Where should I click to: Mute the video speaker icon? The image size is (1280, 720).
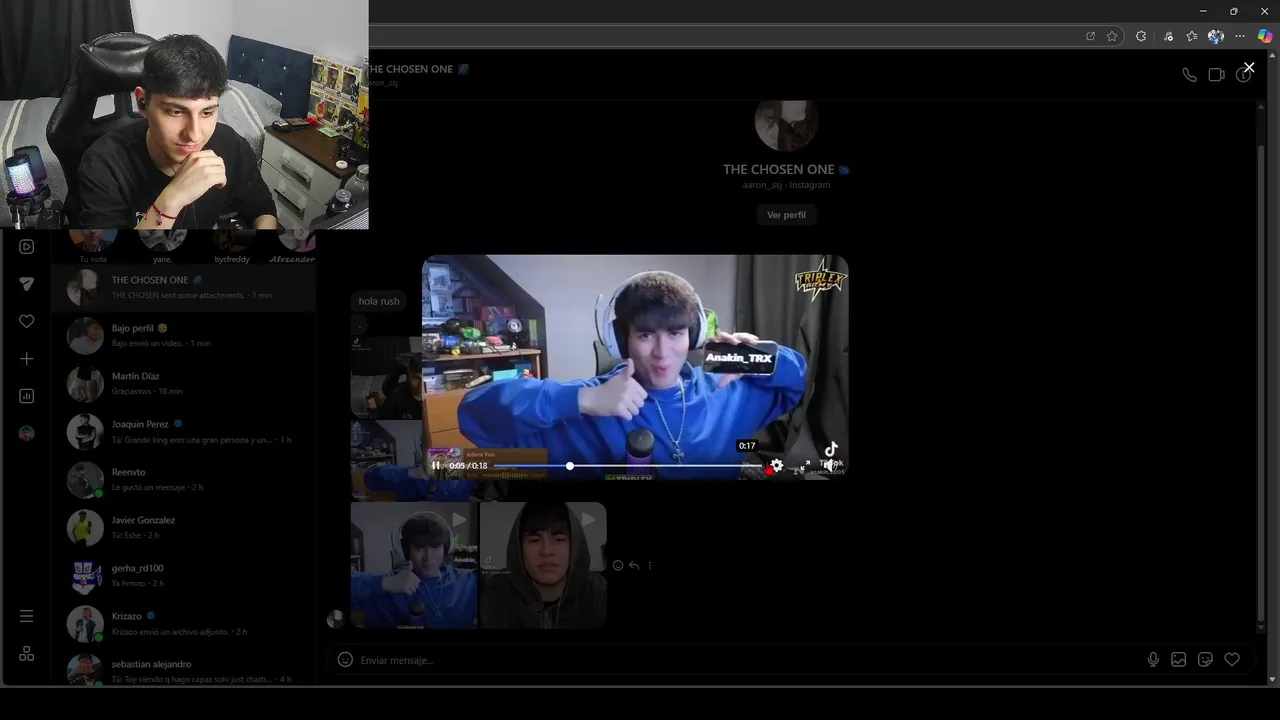[x=830, y=466]
